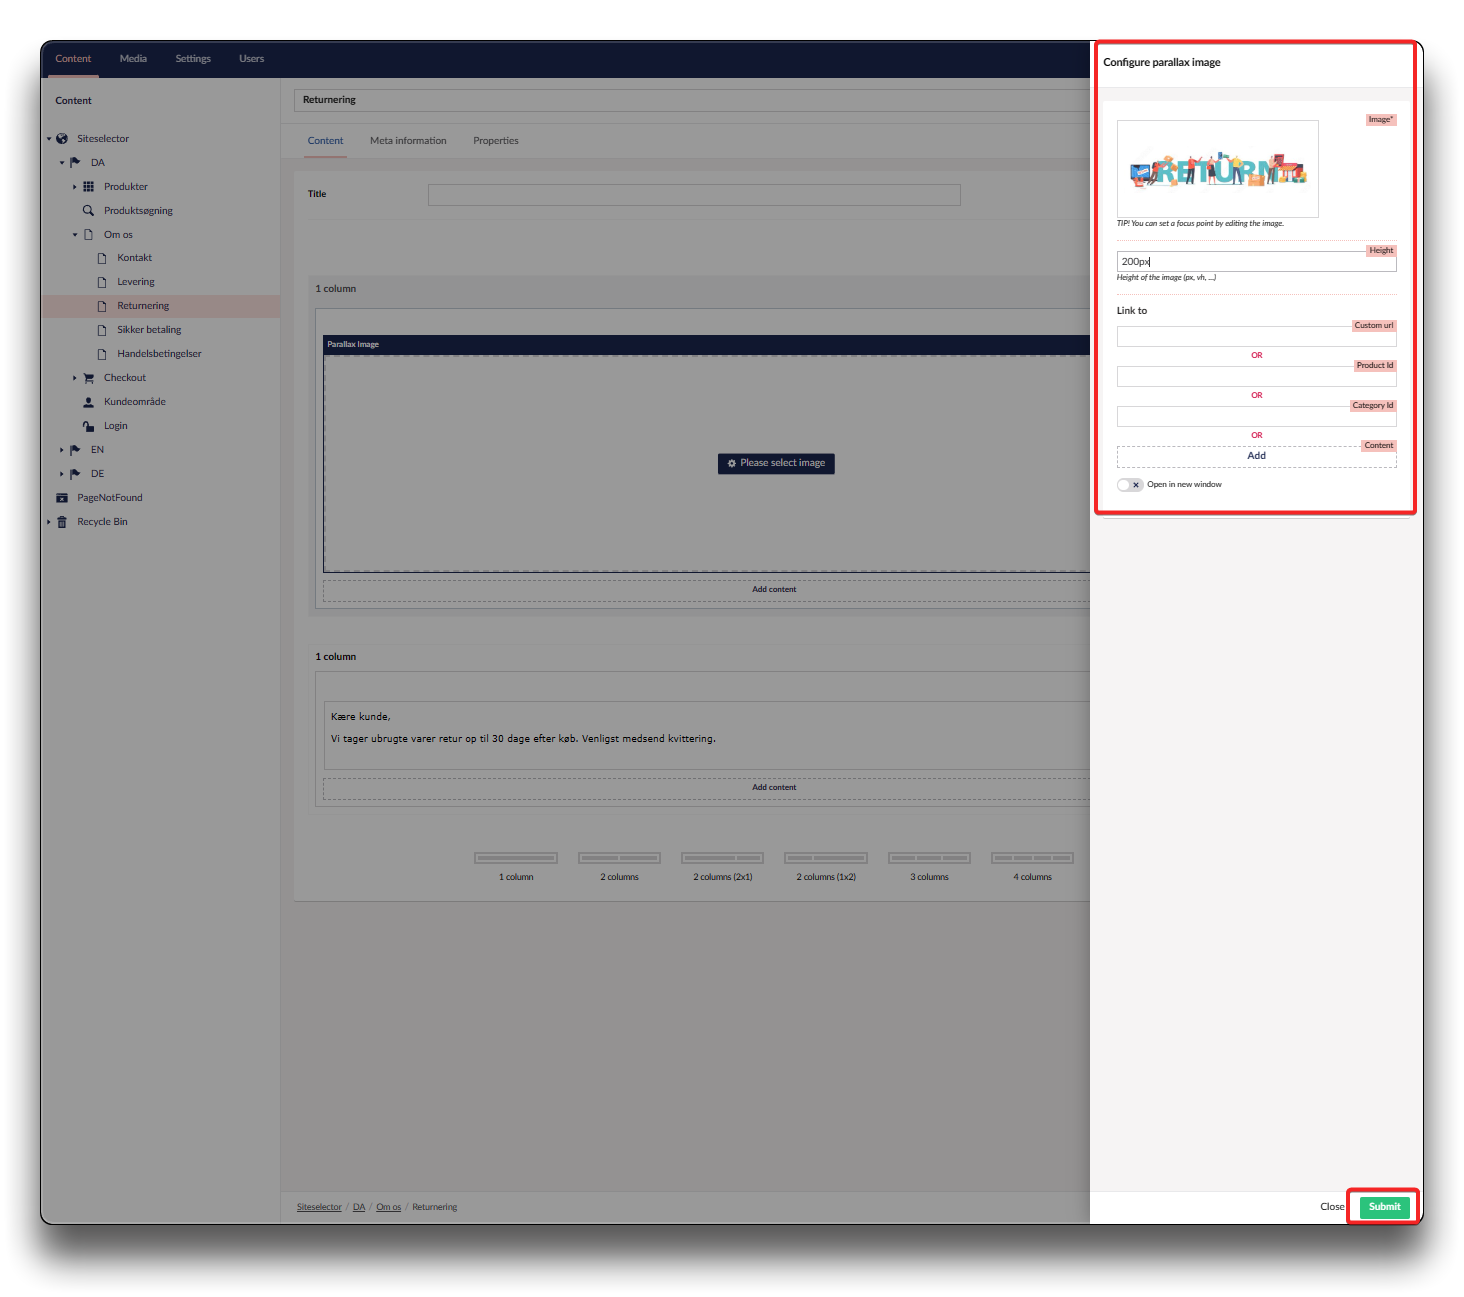Open Om os breadcrumb link
Screen dimensions: 1464x1297
coord(388,1208)
